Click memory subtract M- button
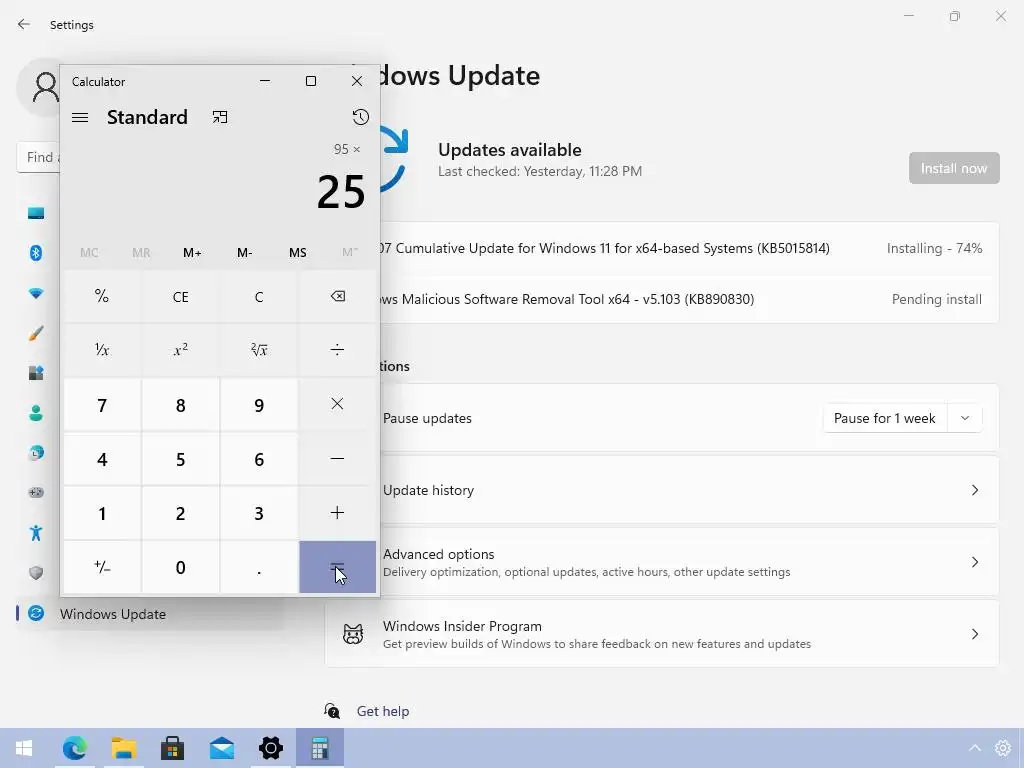This screenshot has height=768, width=1024. tap(245, 253)
